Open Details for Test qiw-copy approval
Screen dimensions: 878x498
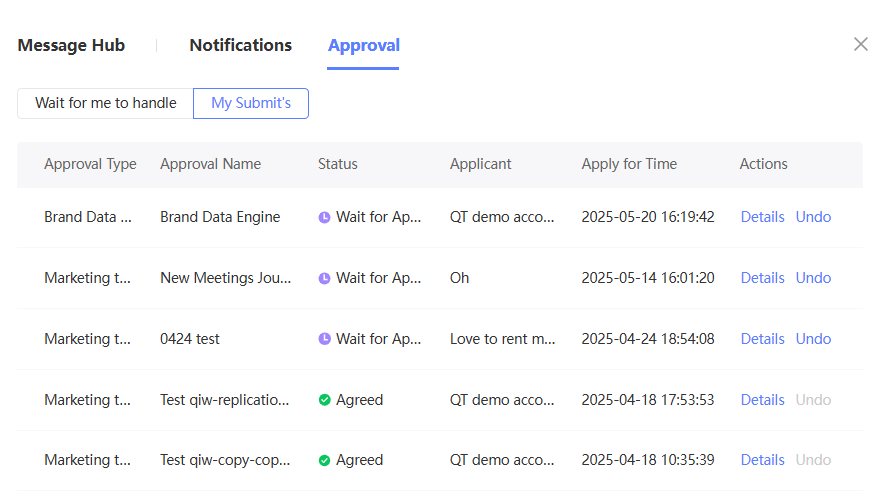(x=762, y=460)
